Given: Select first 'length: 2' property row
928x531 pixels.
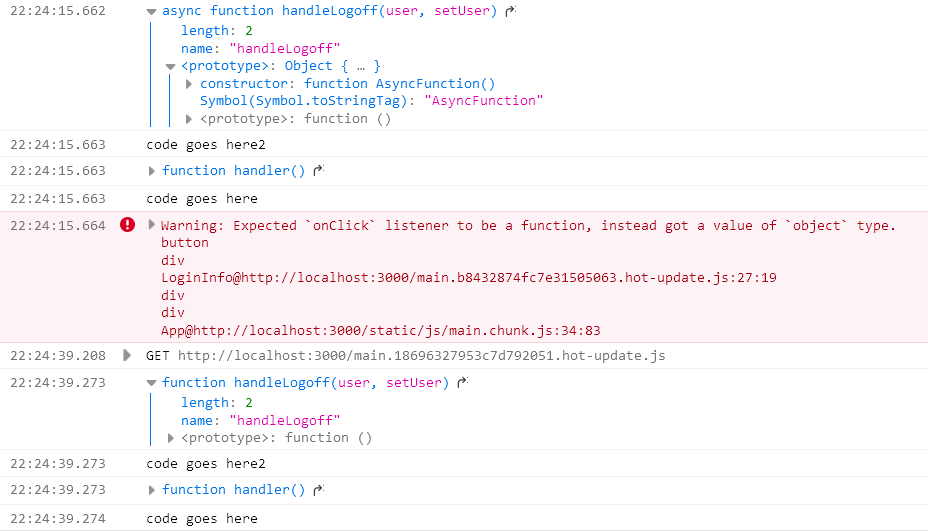Looking at the screenshot, I should click(x=217, y=31).
